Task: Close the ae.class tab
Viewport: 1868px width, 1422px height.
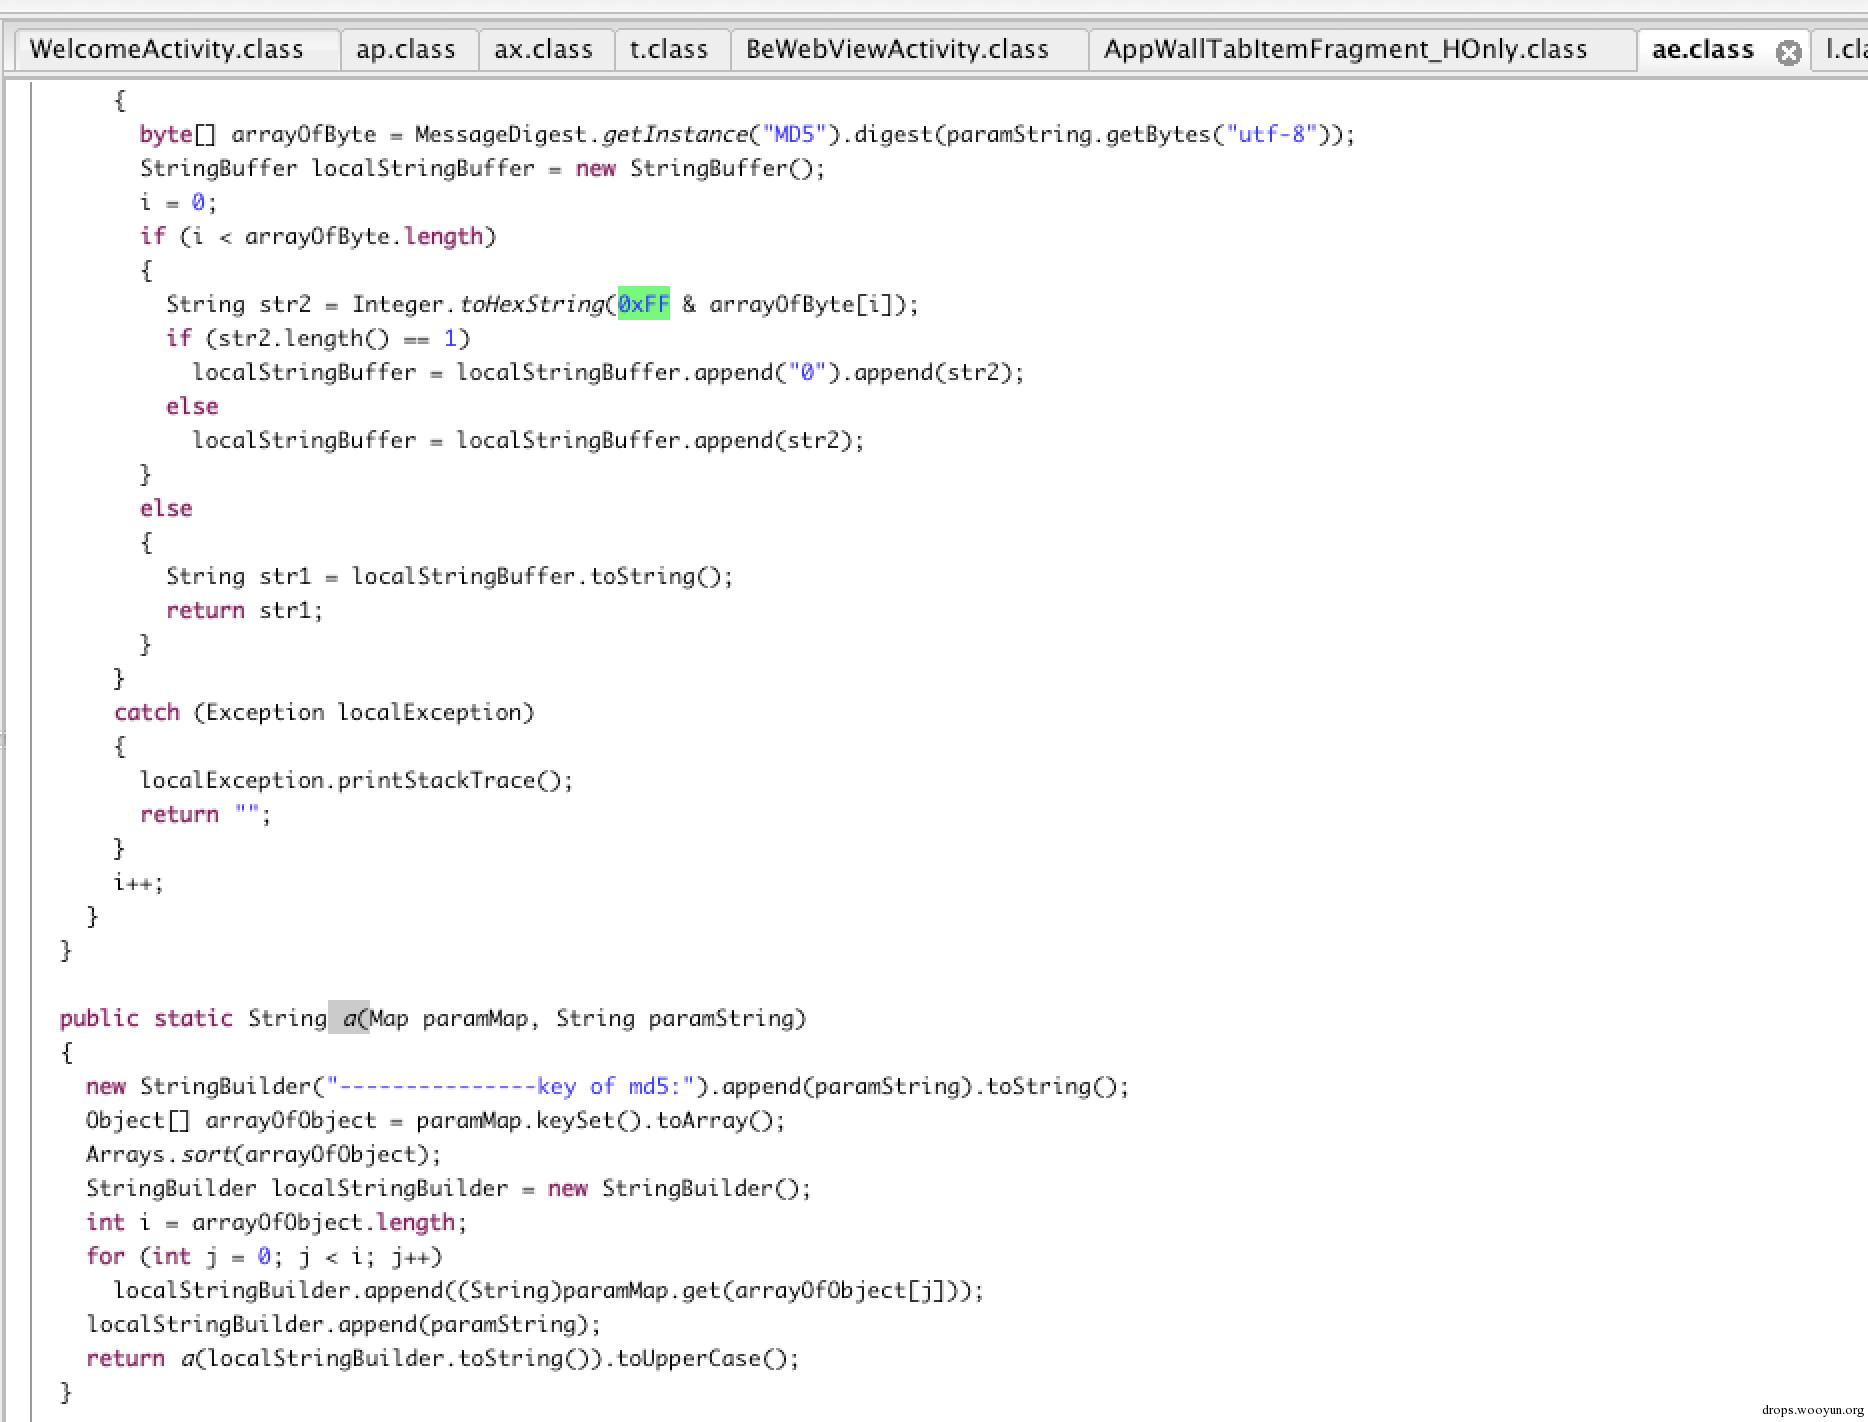Action: click(x=1788, y=52)
